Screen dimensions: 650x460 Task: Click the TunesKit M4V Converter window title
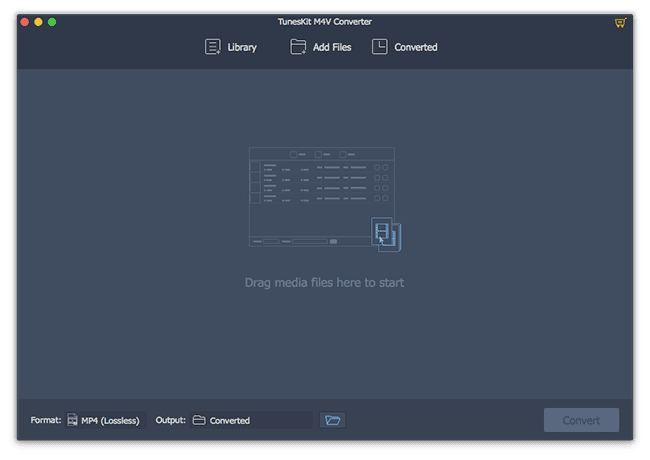(x=325, y=22)
